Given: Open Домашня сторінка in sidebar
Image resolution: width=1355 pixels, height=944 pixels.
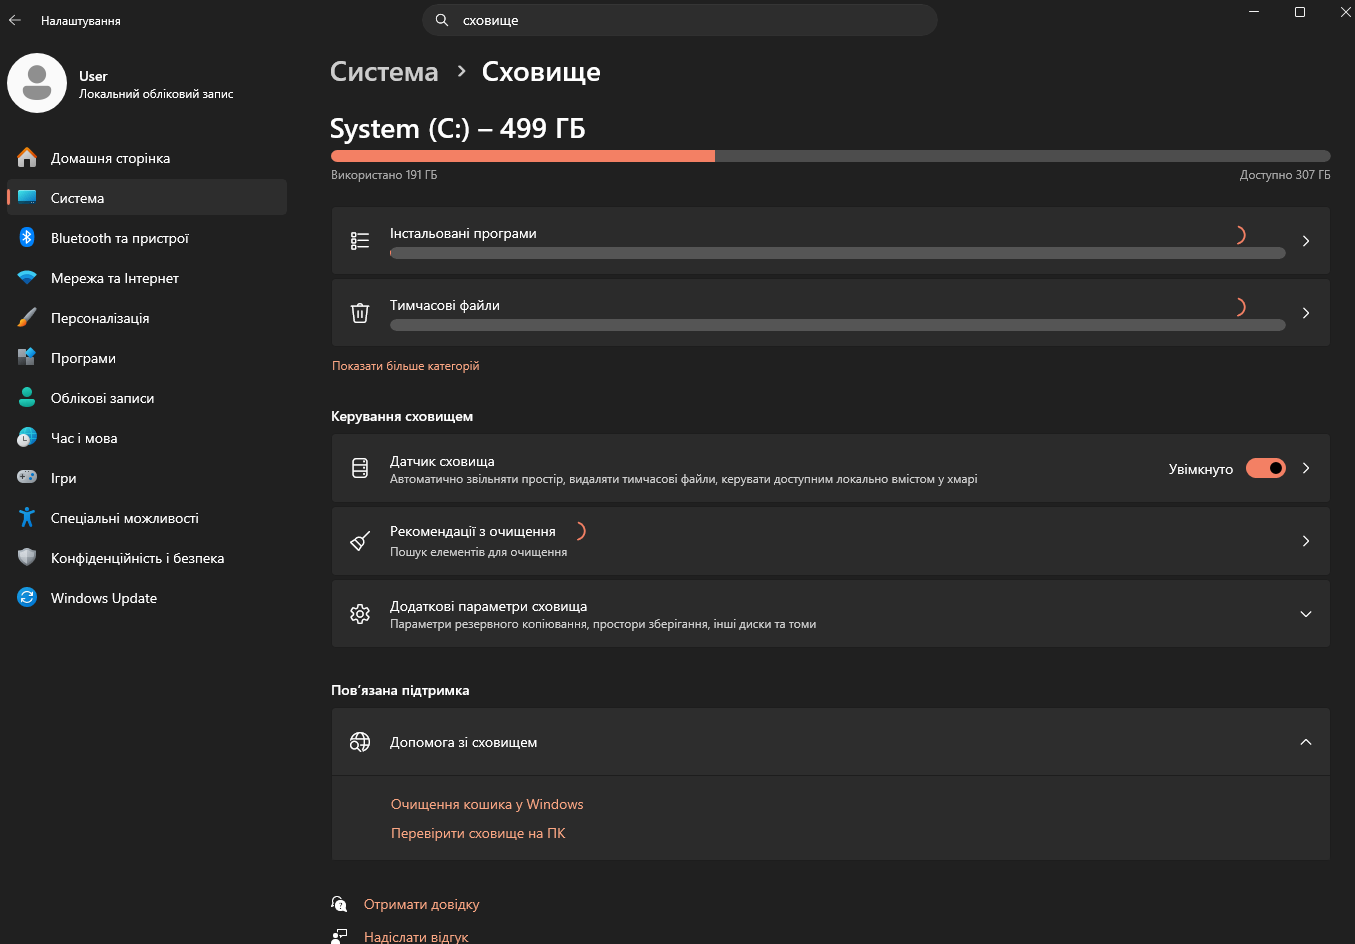Looking at the screenshot, I should click(x=147, y=158).
